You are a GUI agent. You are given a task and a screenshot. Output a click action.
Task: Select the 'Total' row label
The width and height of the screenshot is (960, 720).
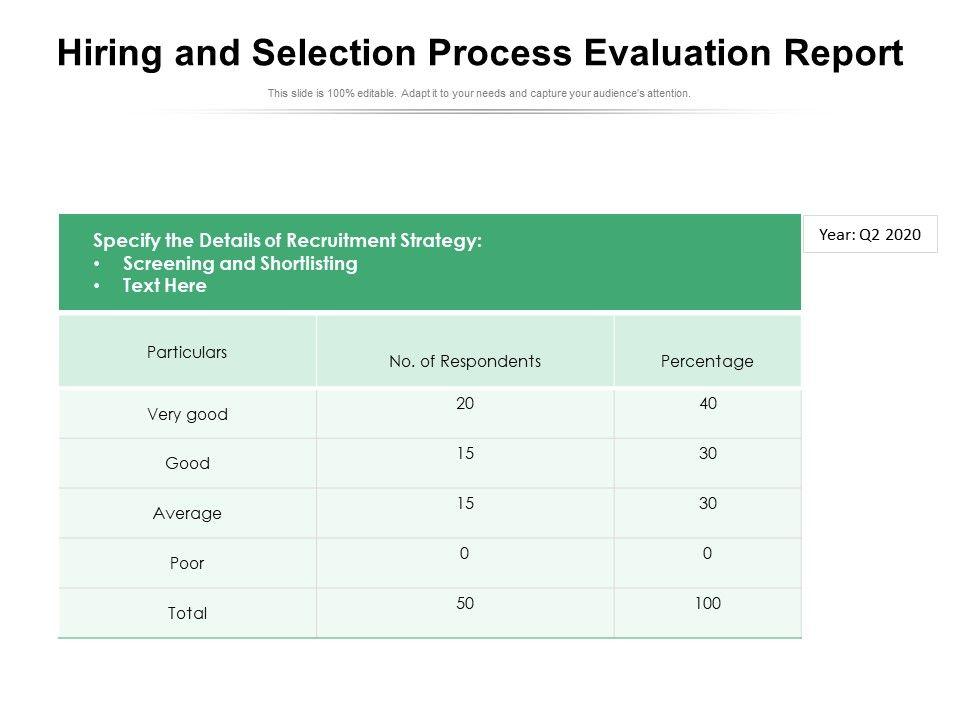[x=187, y=613]
